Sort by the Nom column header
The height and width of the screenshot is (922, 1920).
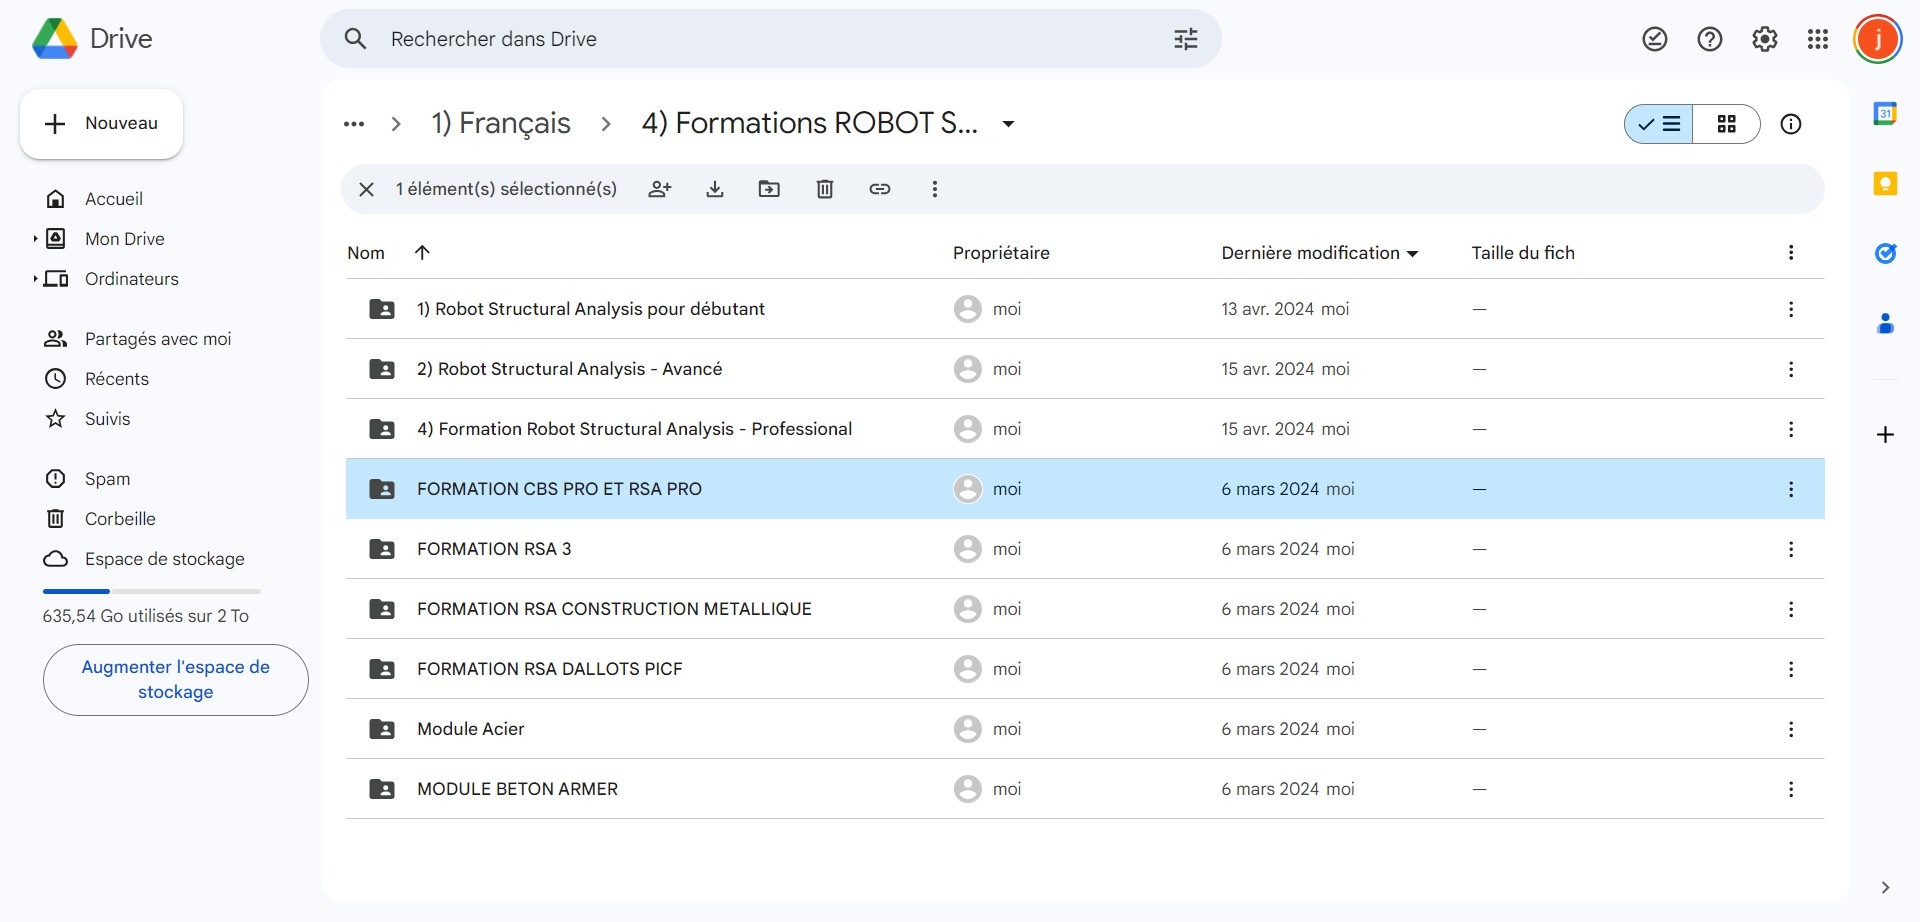(x=366, y=253)
